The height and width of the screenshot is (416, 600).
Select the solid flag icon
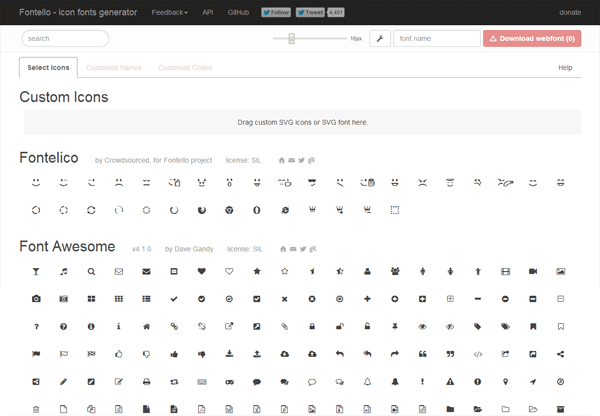[x=36, y=354]
